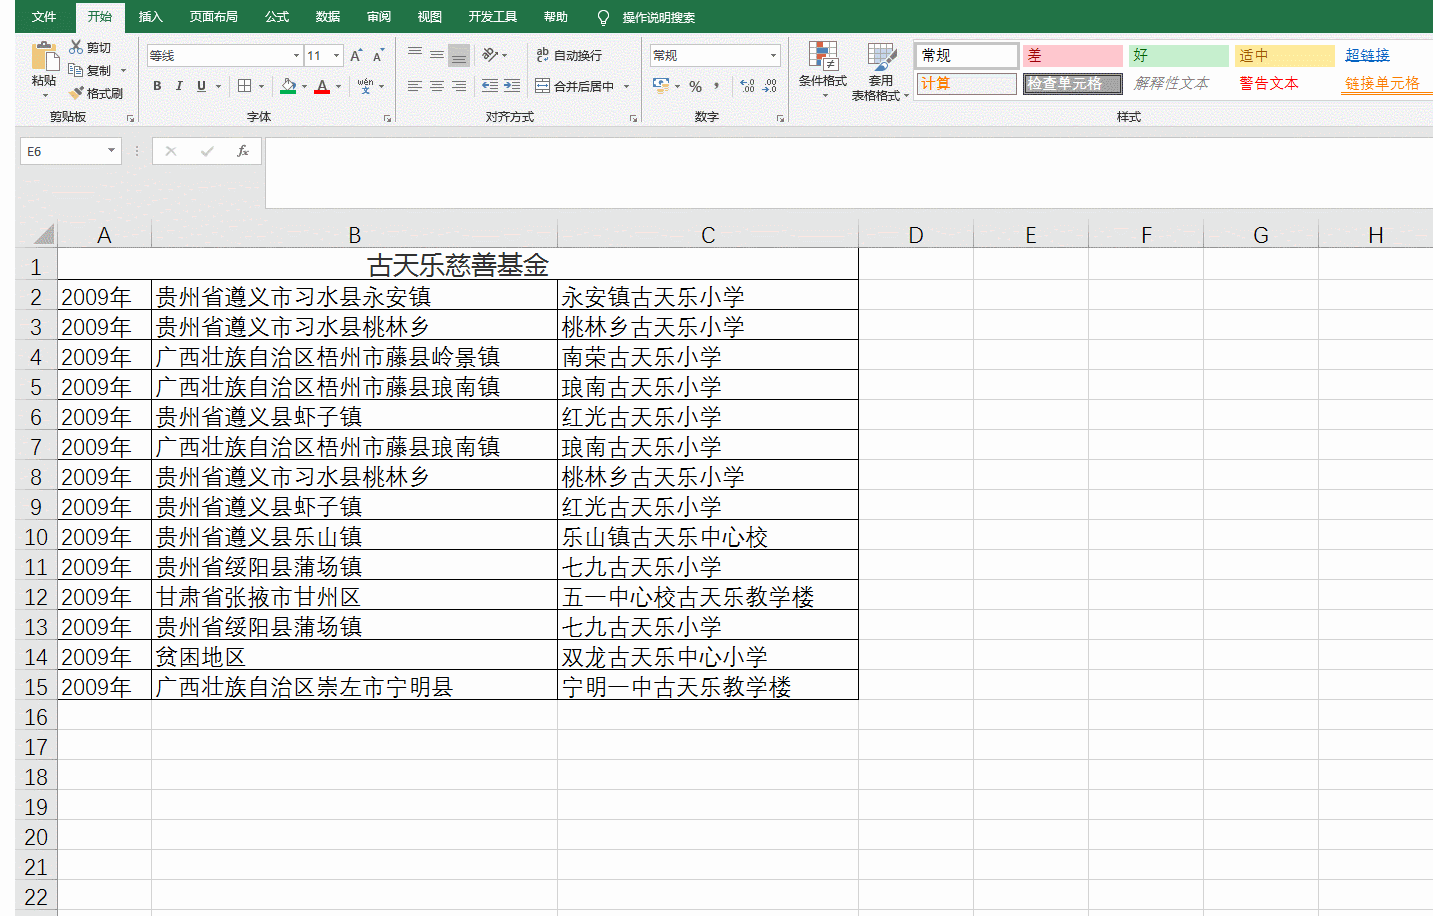The width and height of the screenshot is (1433, 916).
Task: Toggle italic formatting
Action: tap(179, 86)
